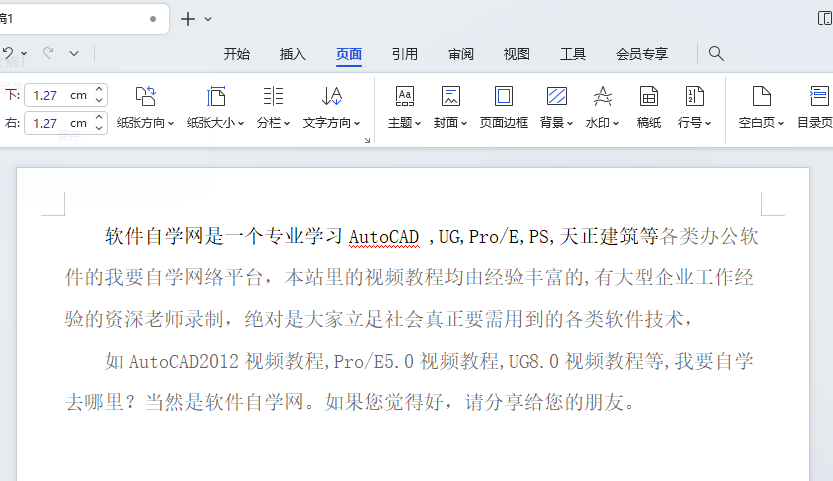Open the 引用 tab

[405, 54]
